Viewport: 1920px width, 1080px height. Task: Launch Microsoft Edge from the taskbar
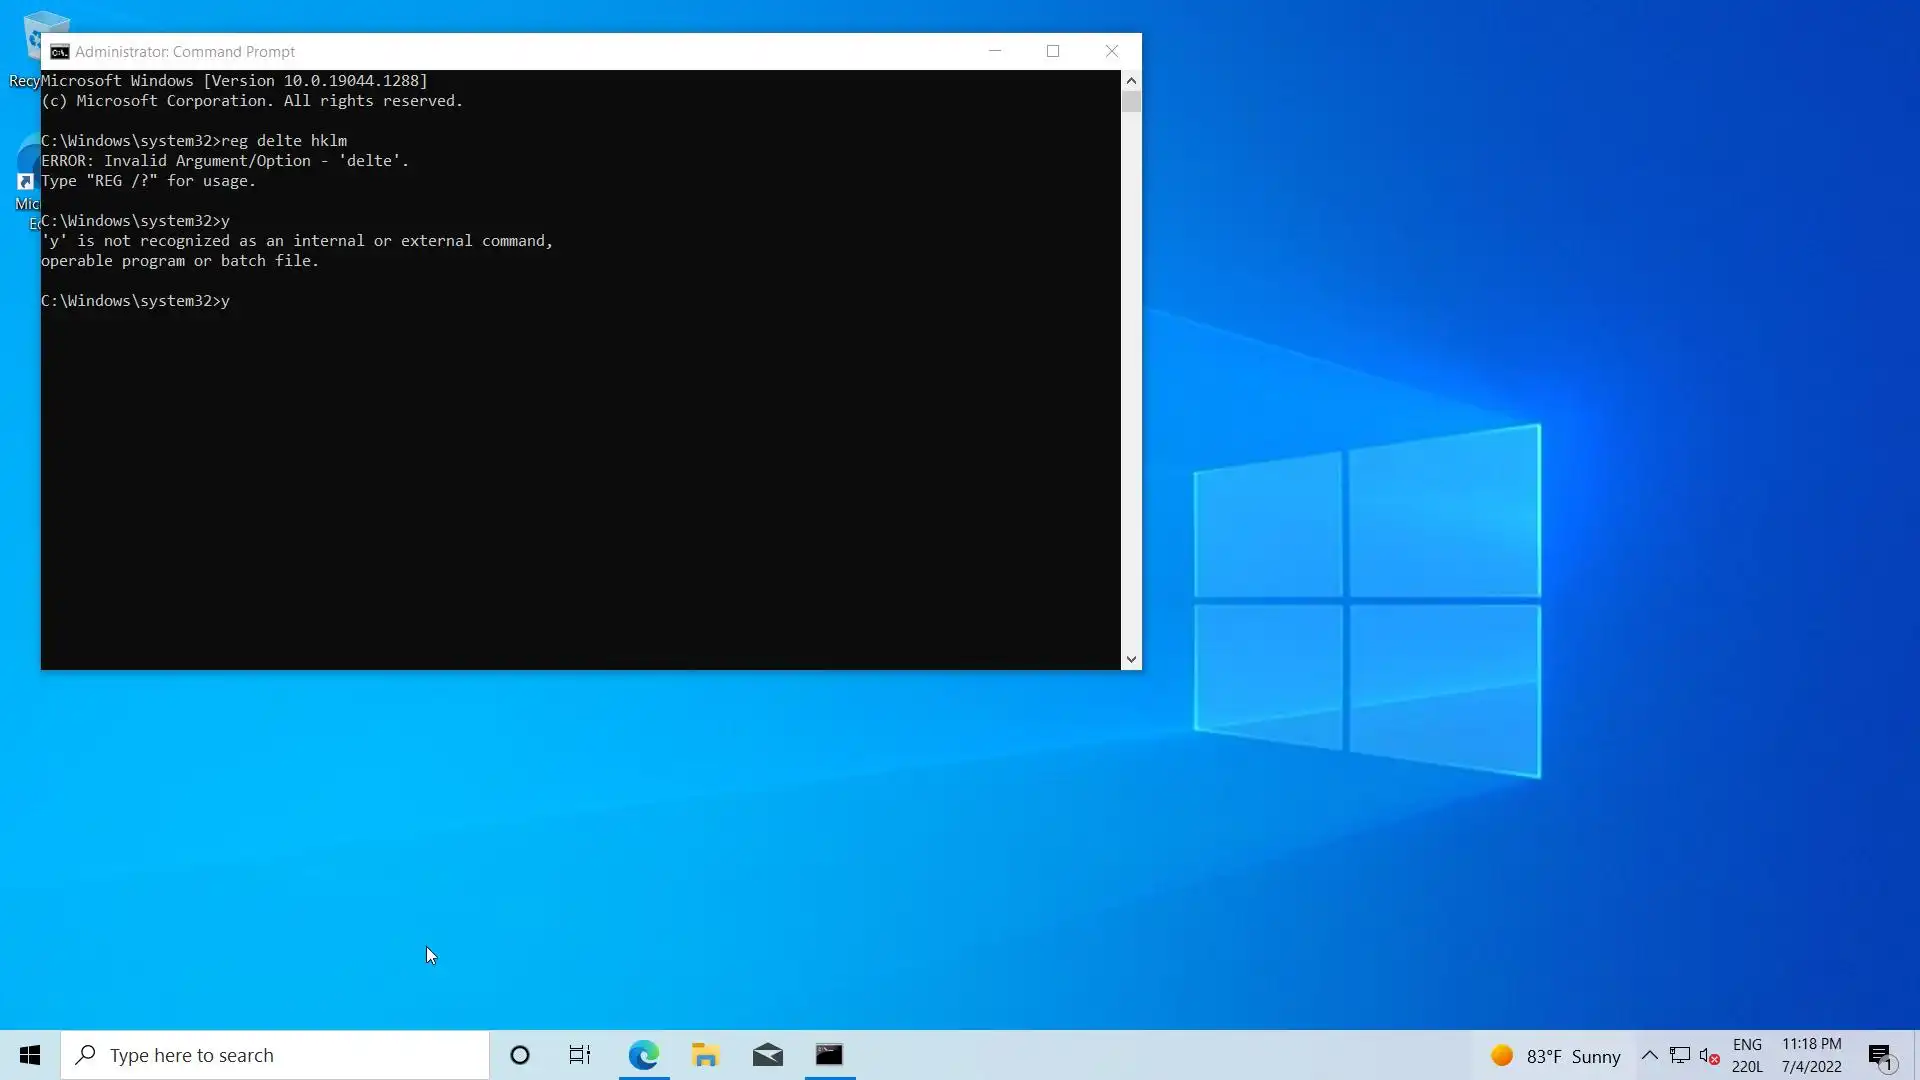pos(644,1055)
